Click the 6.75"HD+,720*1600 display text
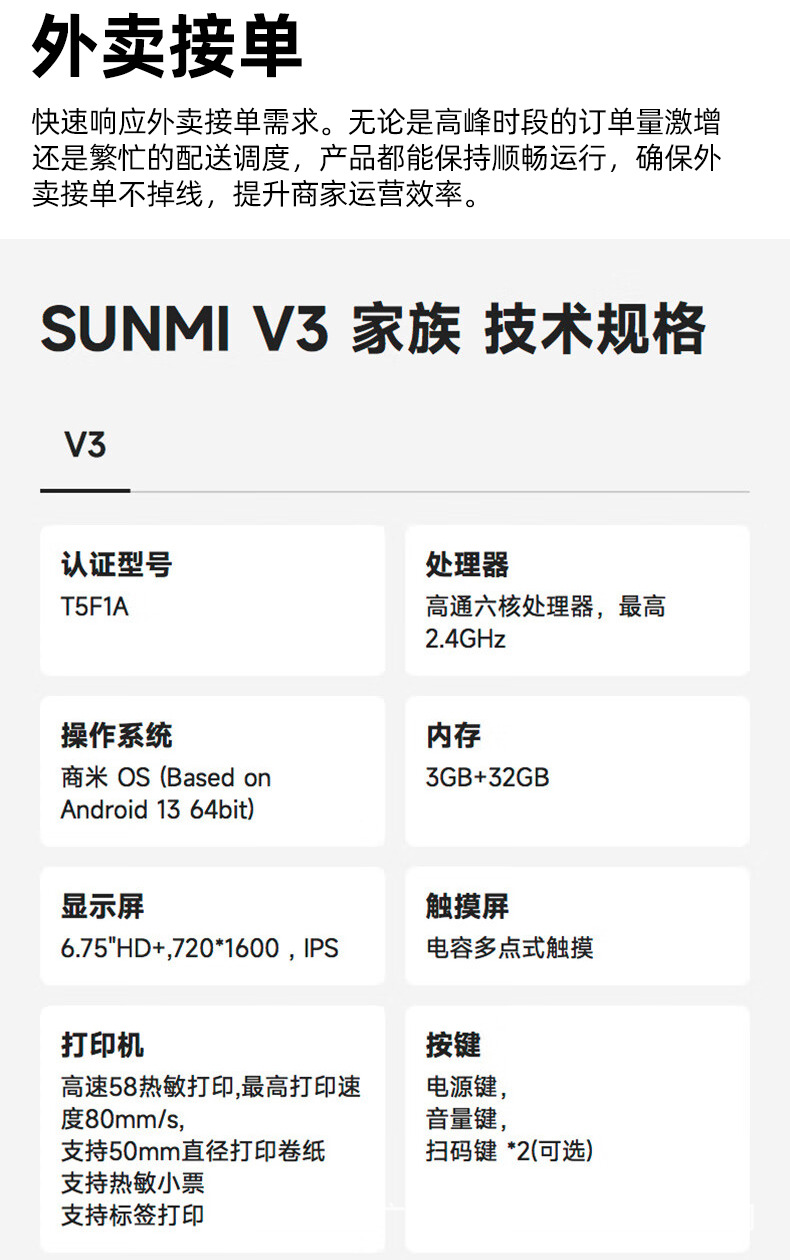 point(200,948)
